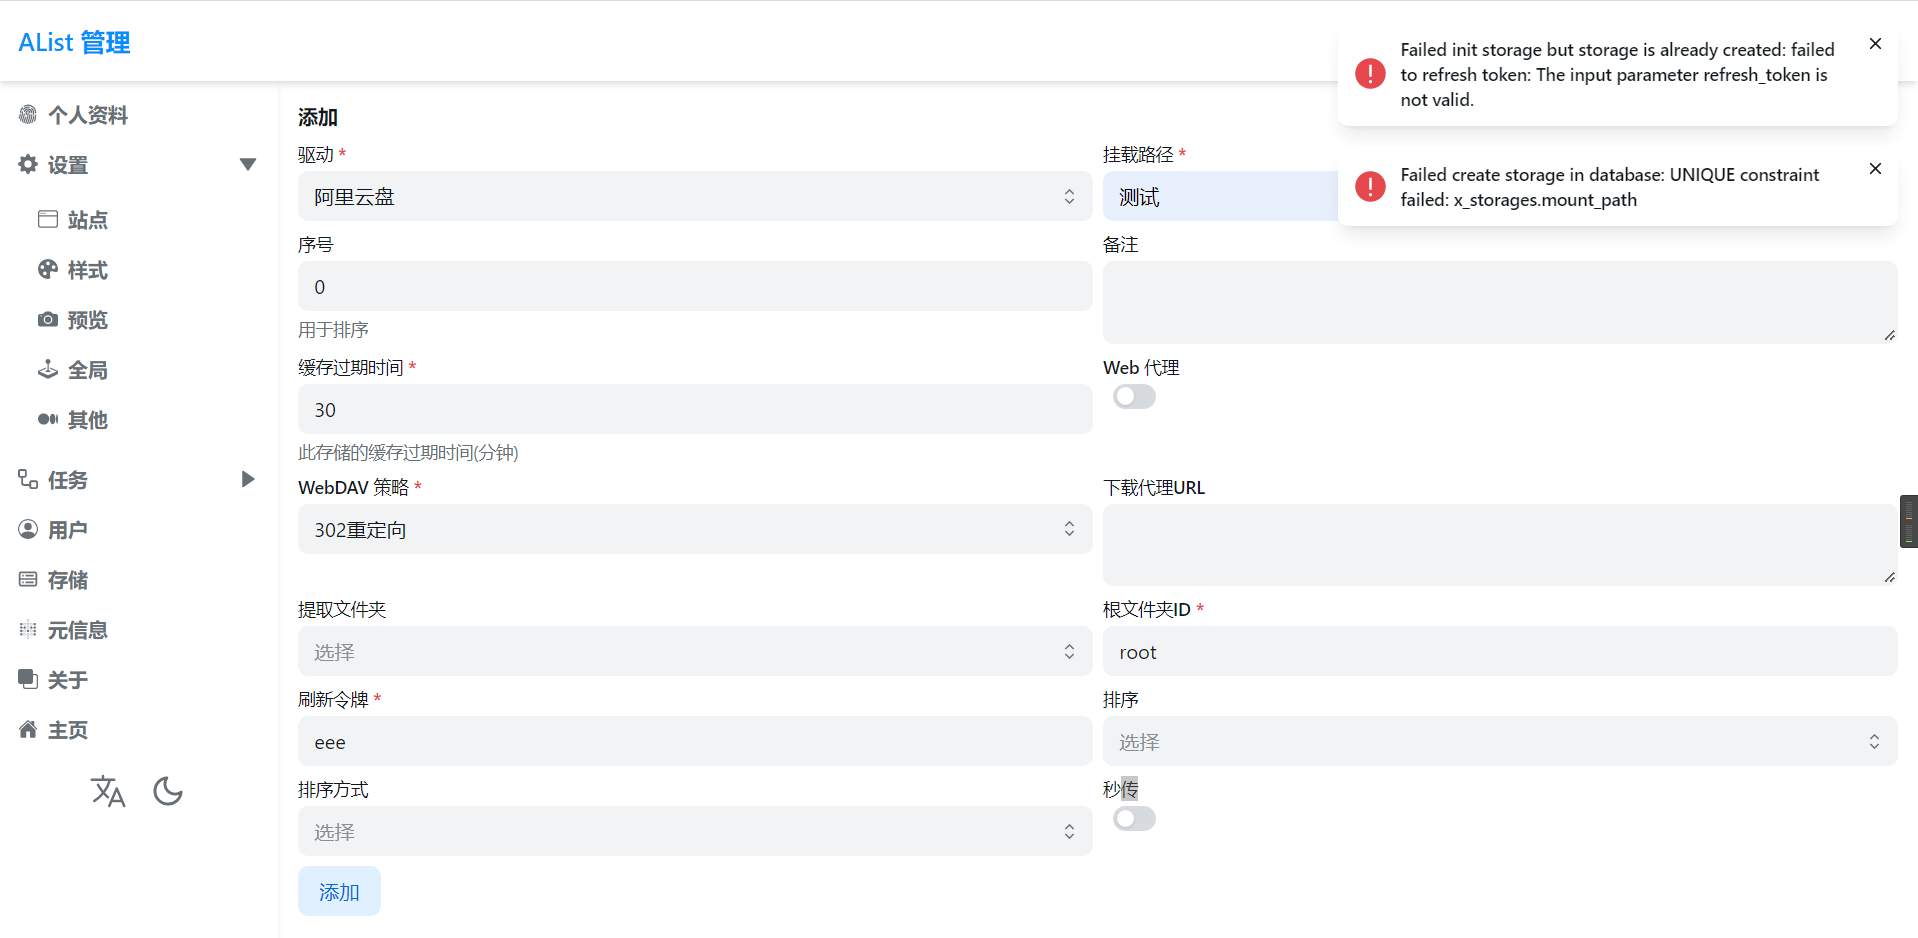Image resolution: width=1918 pixels, height=938 pixels.
Task: Dismiss the refresh_token error notification
Action: tap(1875, 43)
